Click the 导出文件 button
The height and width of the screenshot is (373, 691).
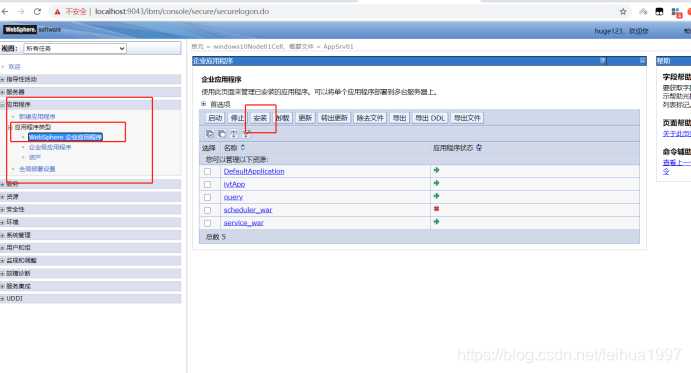pos(467,118)
